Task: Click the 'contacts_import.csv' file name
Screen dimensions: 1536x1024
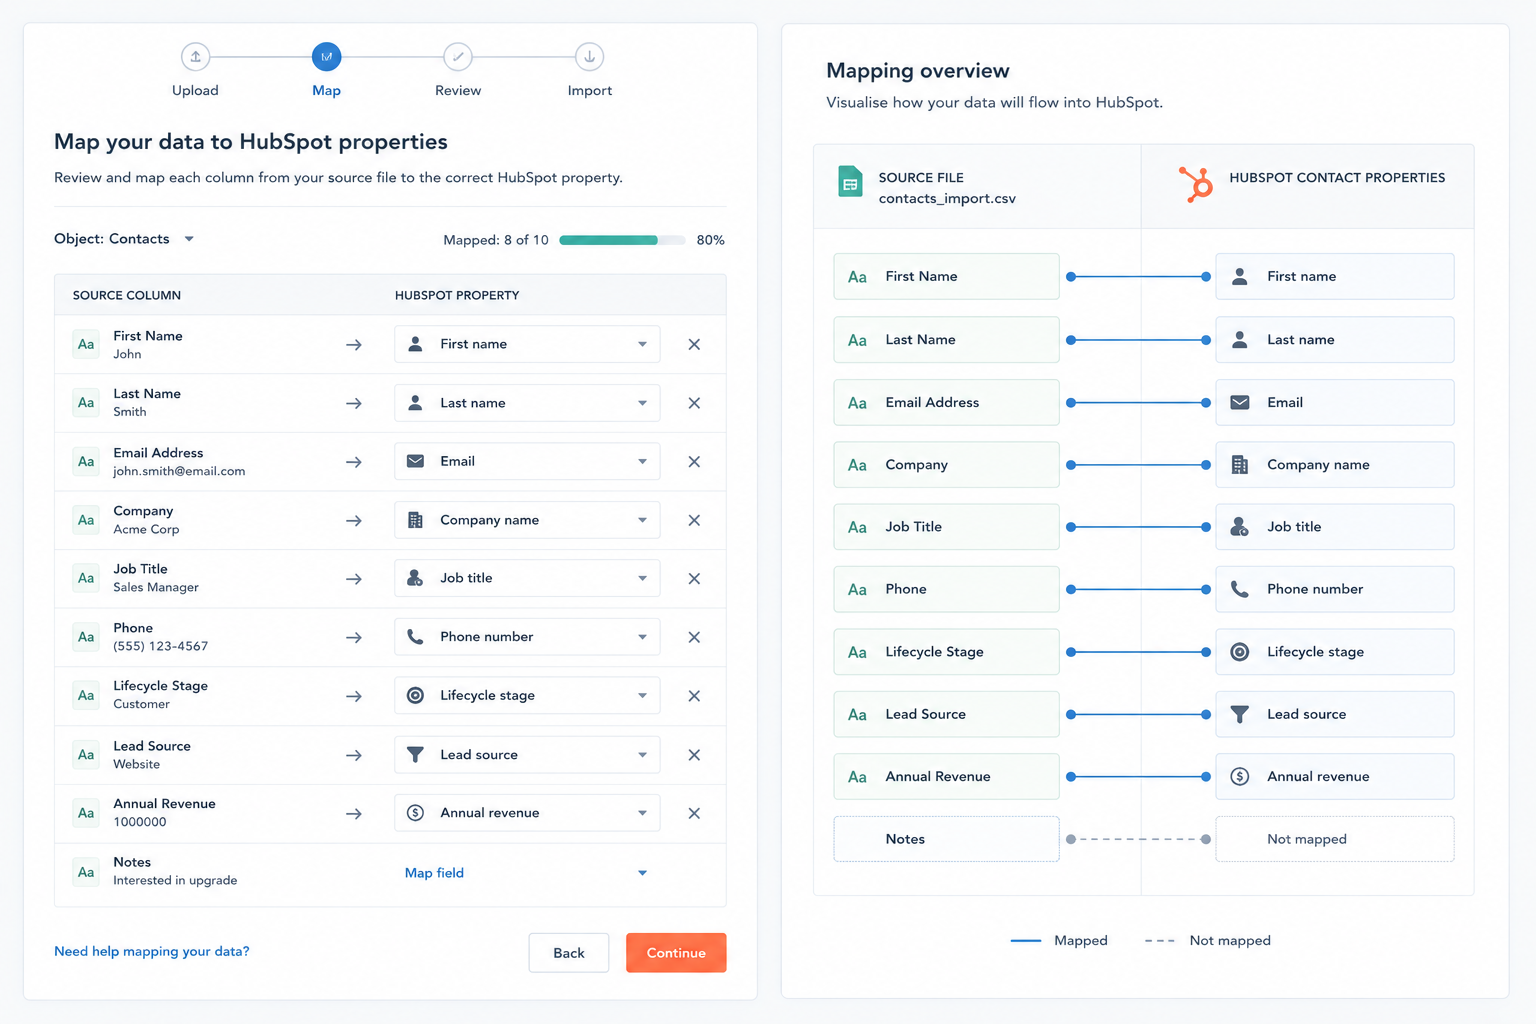Action: coord(947,199)
